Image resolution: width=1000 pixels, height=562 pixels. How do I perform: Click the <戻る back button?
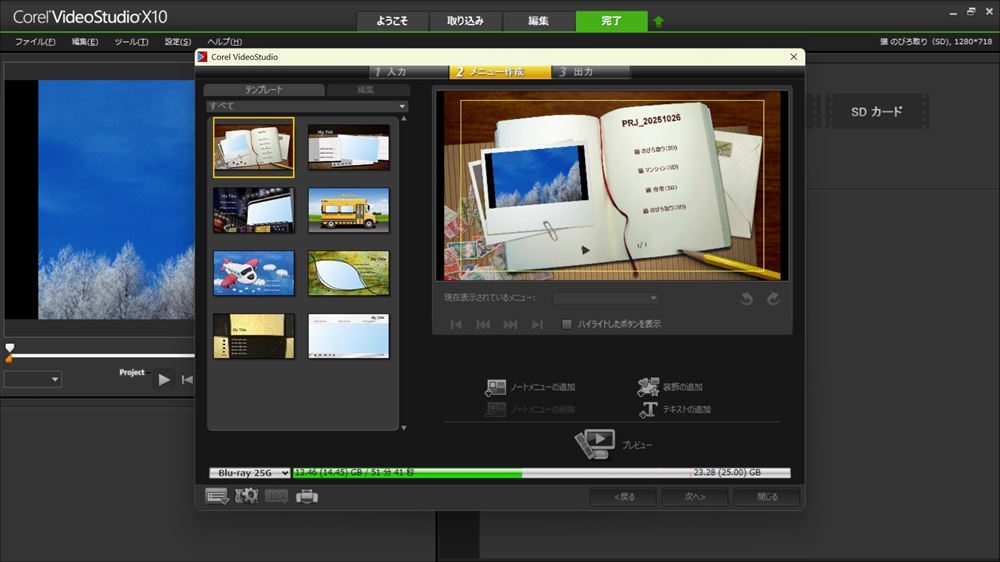(623, 496)
